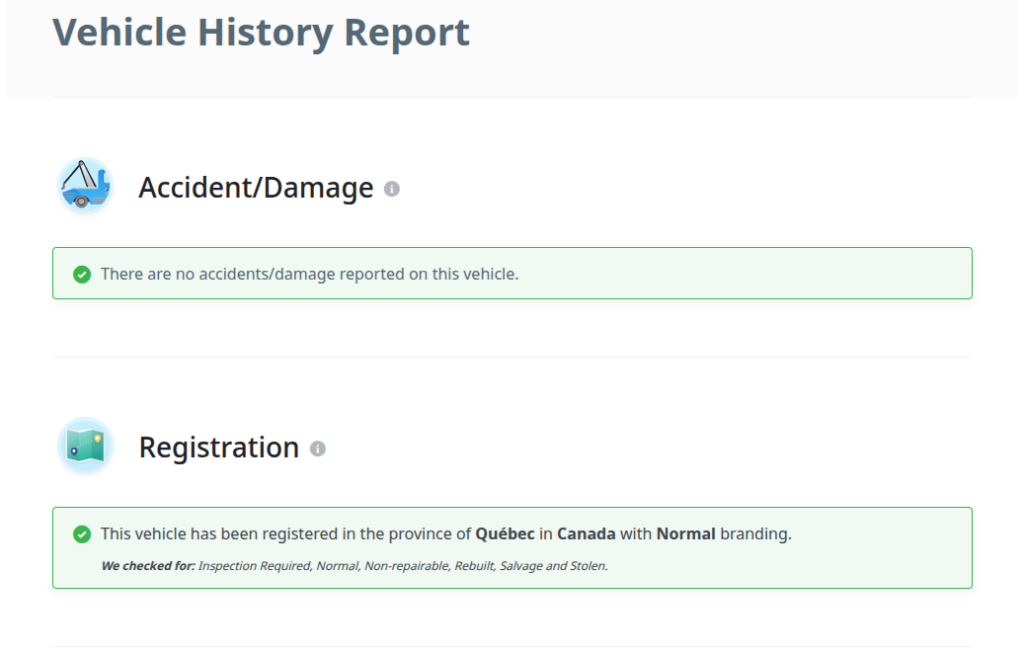Click 'Inspection Required' in checked list

click(x=254, y=566)
